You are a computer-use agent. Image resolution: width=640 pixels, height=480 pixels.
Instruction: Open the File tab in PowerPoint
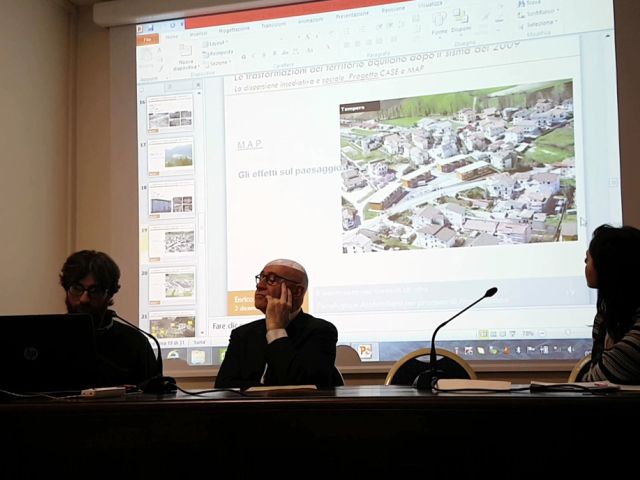(x=147, y=39)
